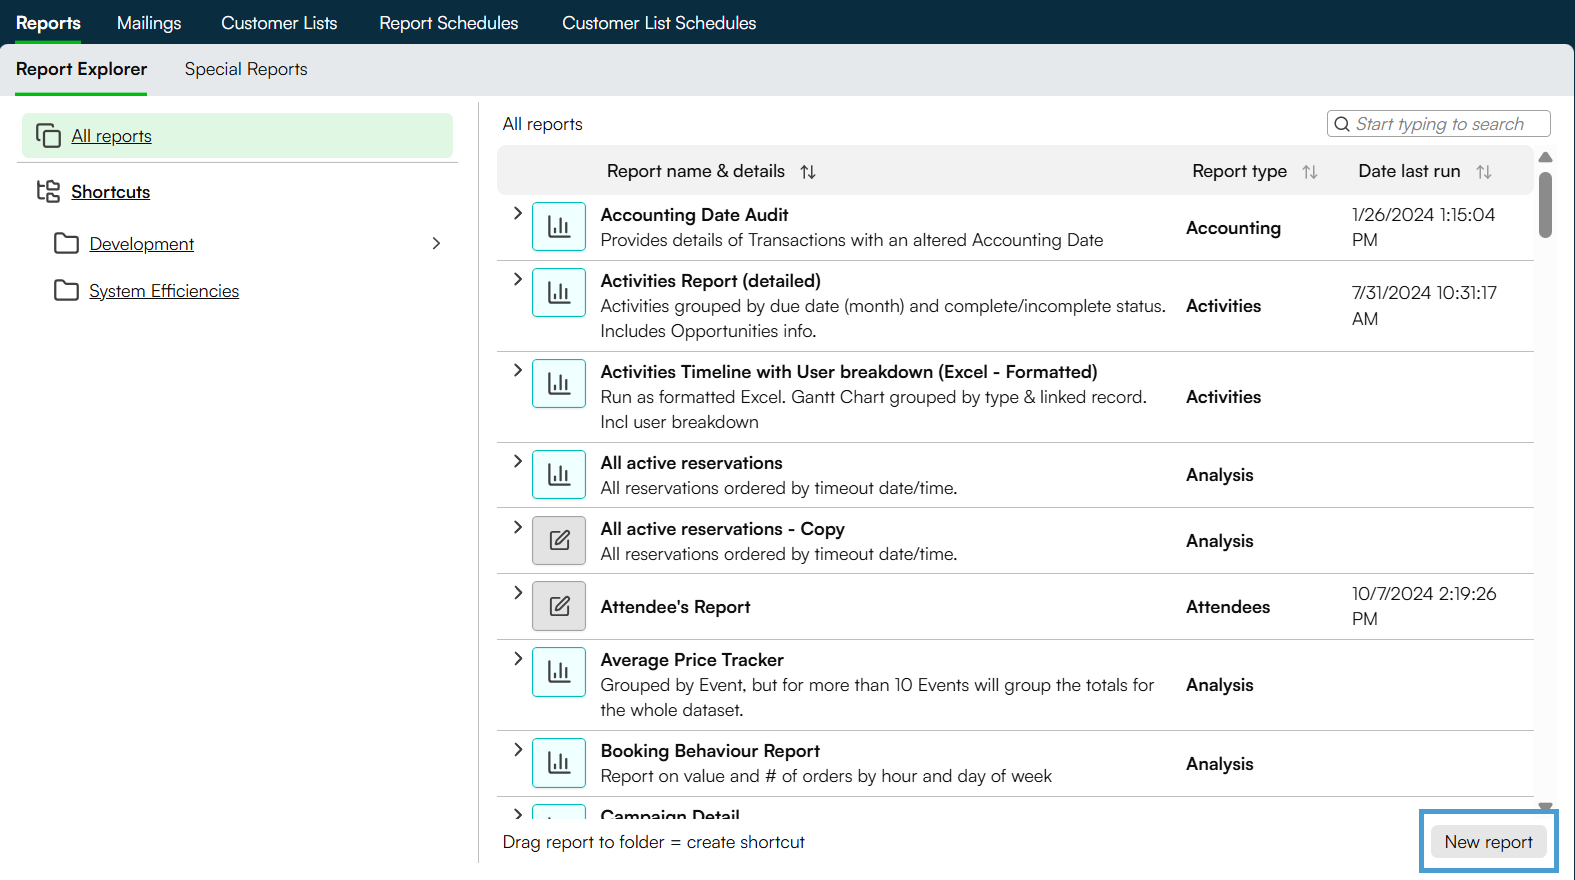Sort by Report type arrows
Image resolution: width=1575 pixels, height=880 pixels.
tap(1310, 172)
